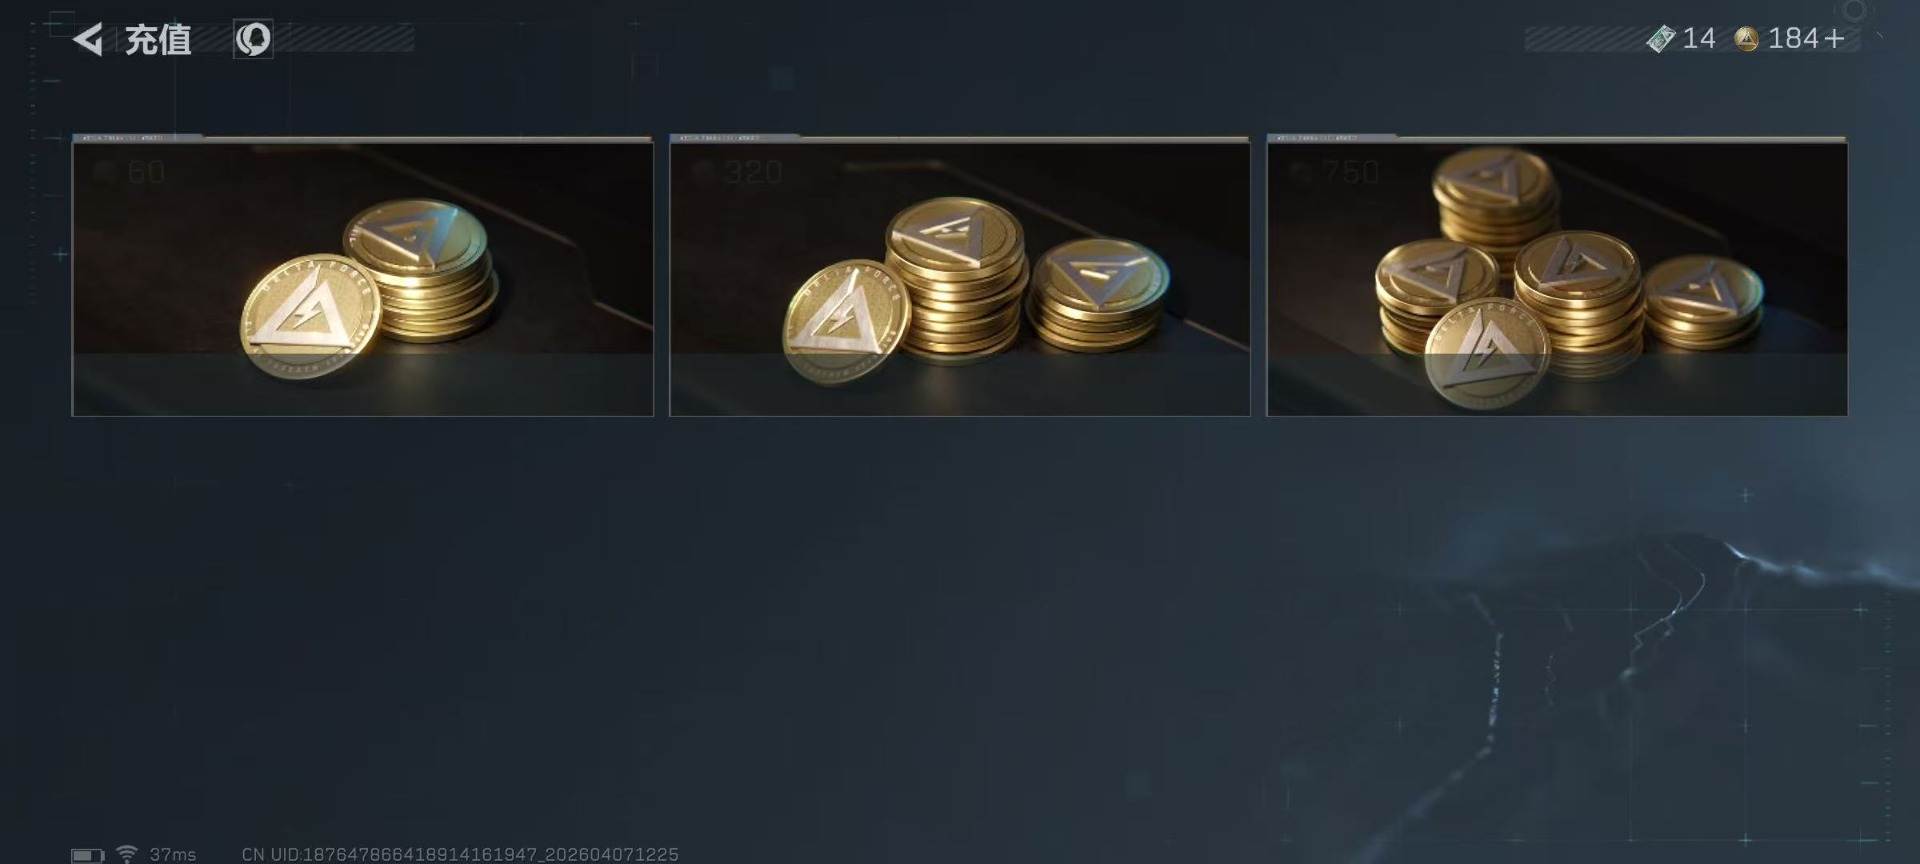1920x864 pixels.
Task: Click the voucher balance showing 14
Action: [1698, 39]
